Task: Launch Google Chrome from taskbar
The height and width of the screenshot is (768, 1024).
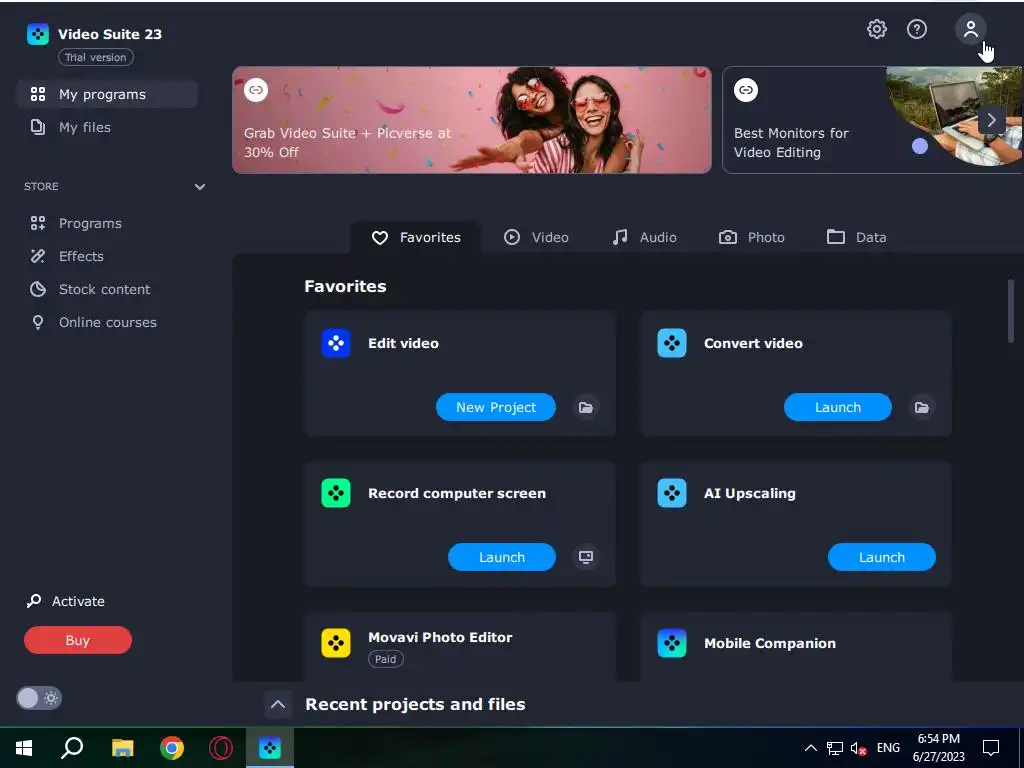Action: [x=172, y=748]
